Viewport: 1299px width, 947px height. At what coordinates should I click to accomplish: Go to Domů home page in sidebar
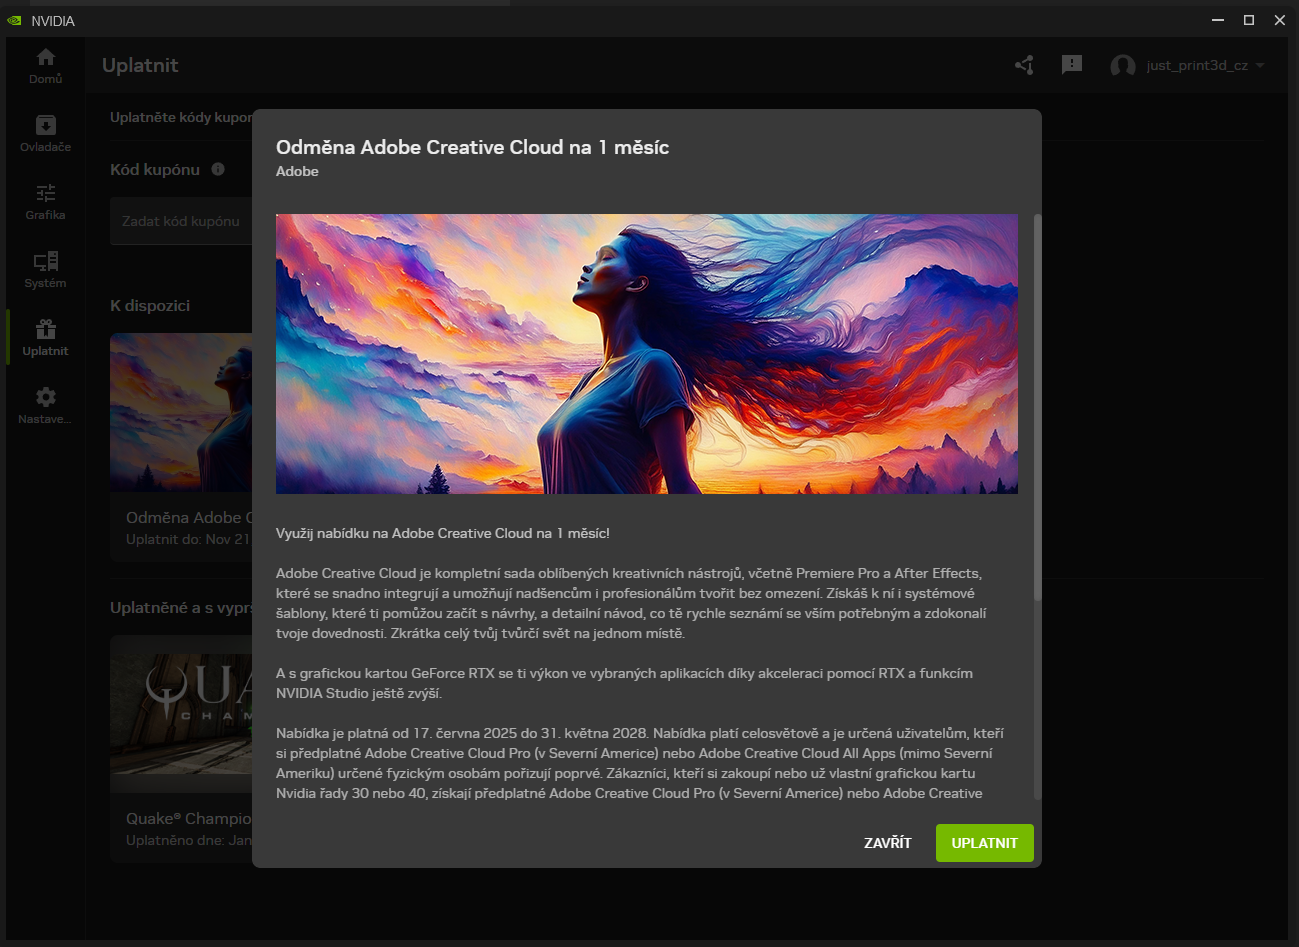[x=45, y=66]
